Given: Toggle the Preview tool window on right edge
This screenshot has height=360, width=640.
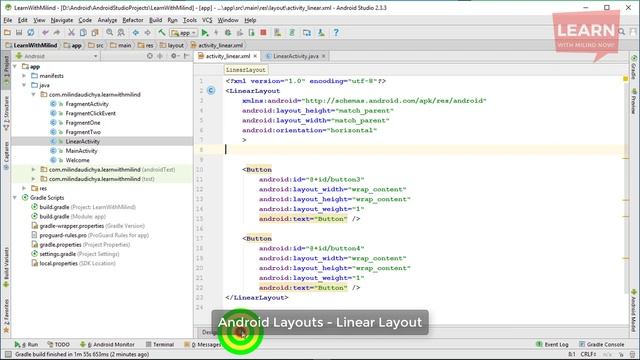Looking at the screenshot, I should click(634, 101).
